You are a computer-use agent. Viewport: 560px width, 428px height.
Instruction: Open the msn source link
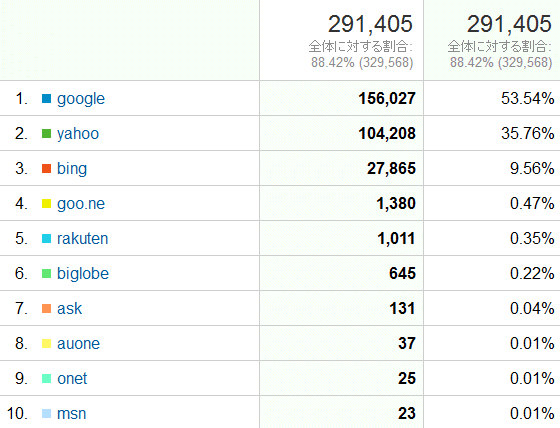(x=71, y=414)
